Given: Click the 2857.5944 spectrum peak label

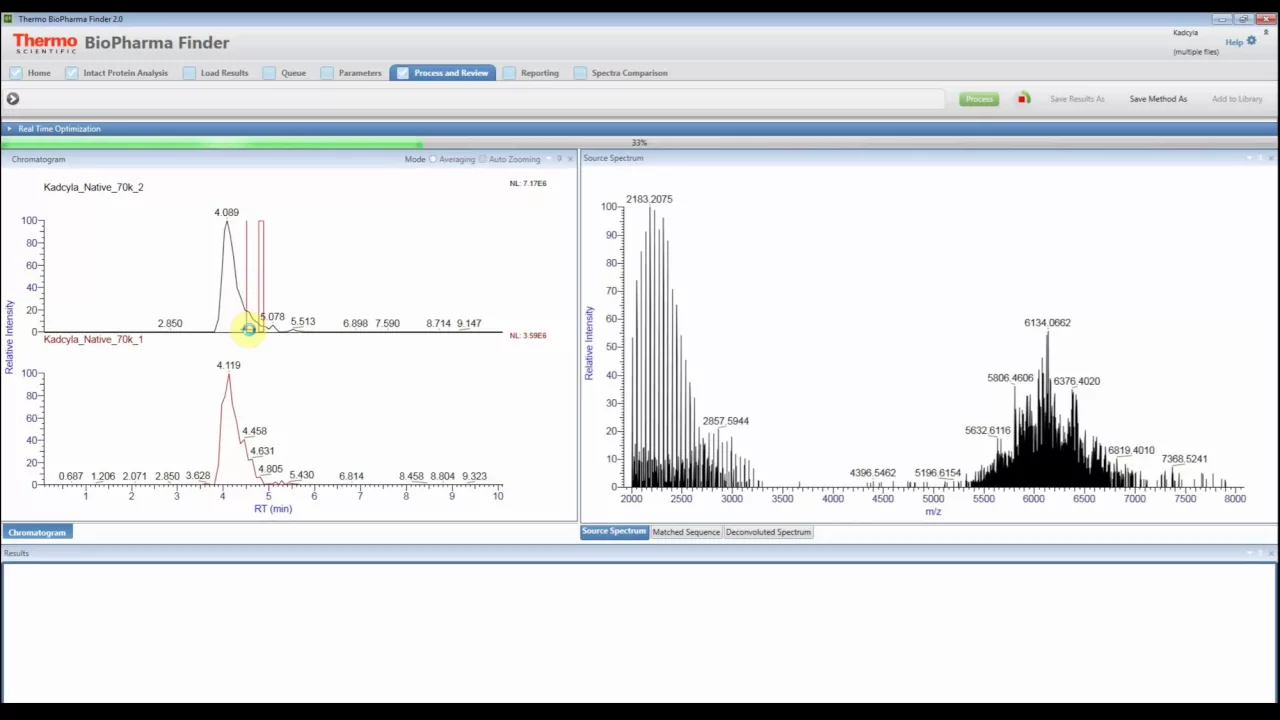Looking at the screenshot, I should pos(725,421).
